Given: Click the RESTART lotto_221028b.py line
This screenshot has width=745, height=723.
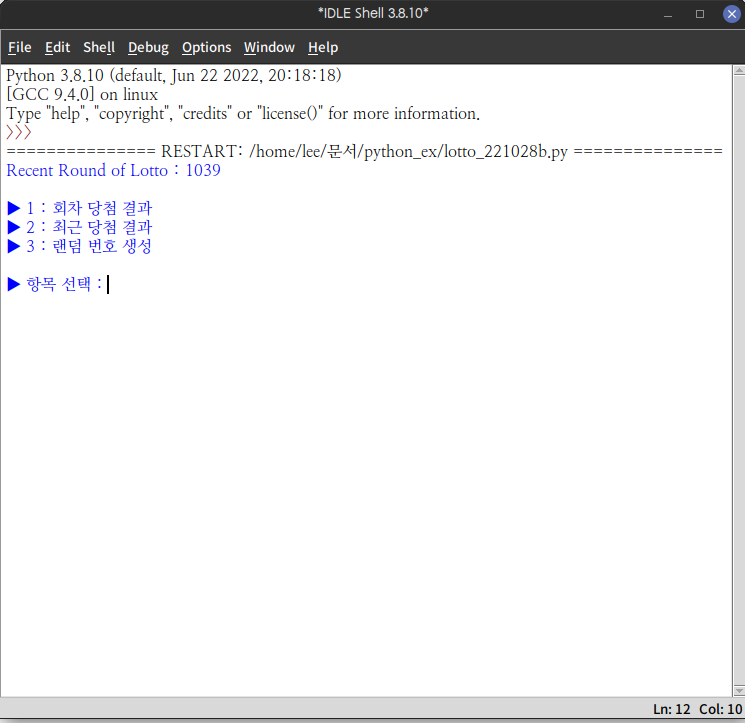Looking at the screenshot, I should 364,152.
